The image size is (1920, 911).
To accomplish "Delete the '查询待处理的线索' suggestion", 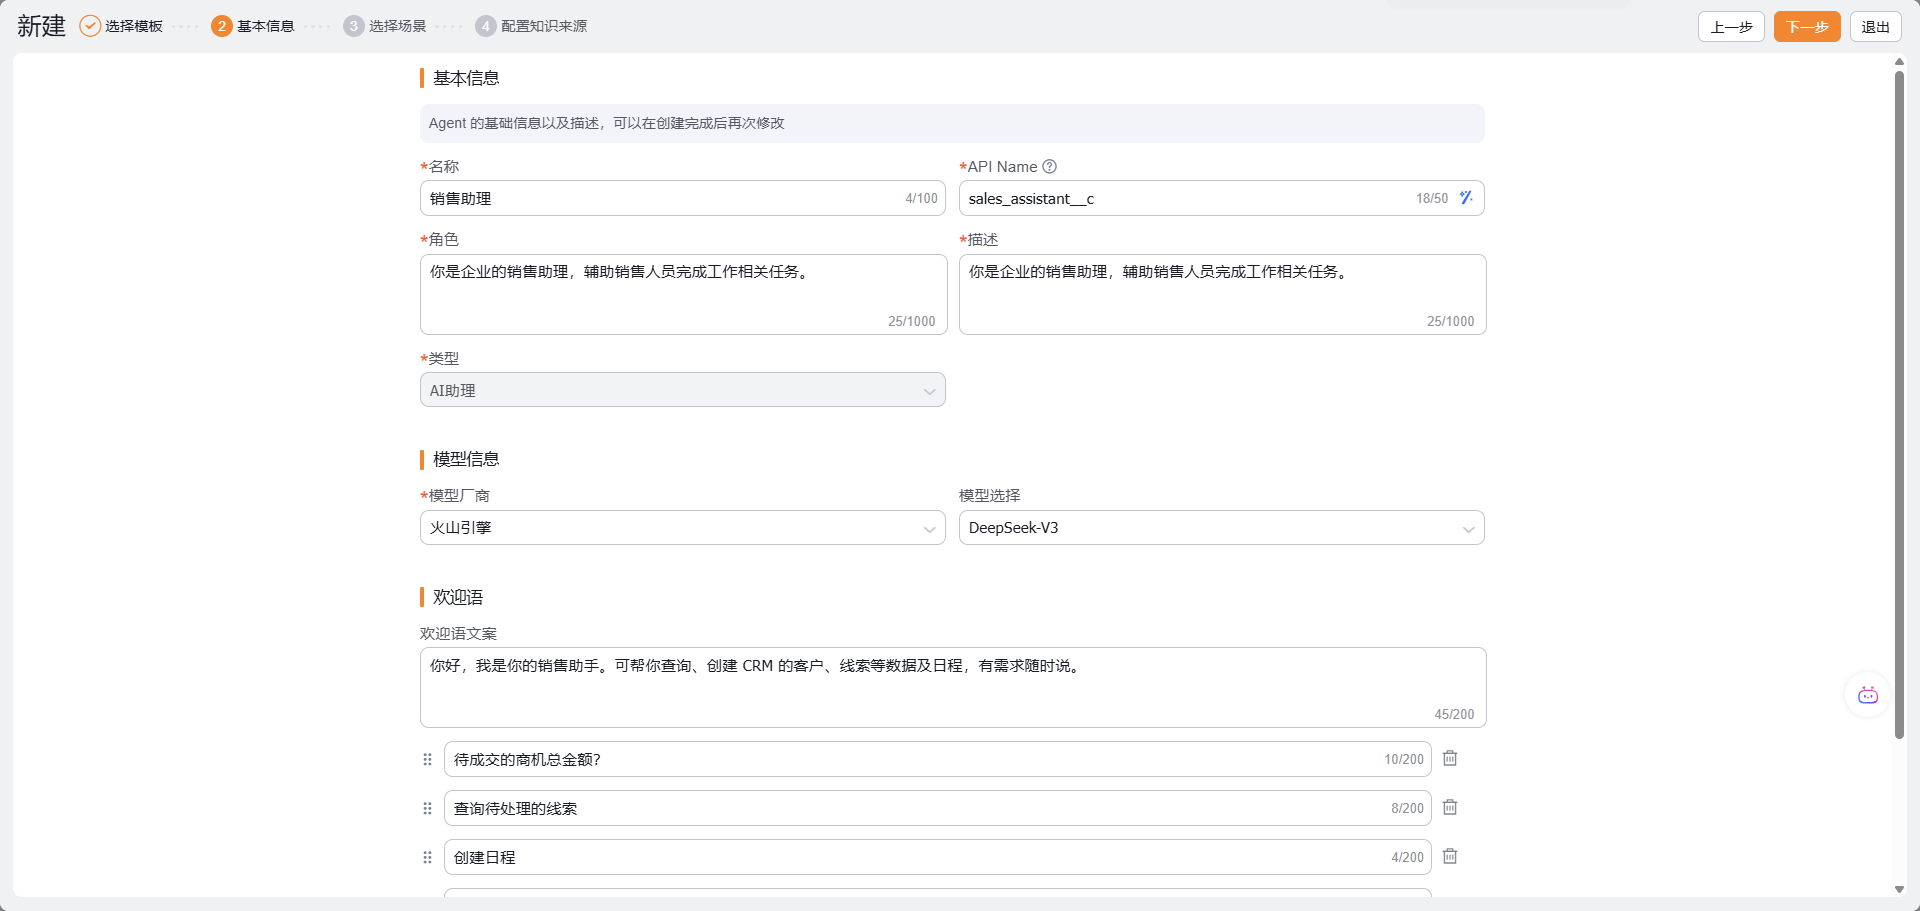I will [x=1450, y=808].
